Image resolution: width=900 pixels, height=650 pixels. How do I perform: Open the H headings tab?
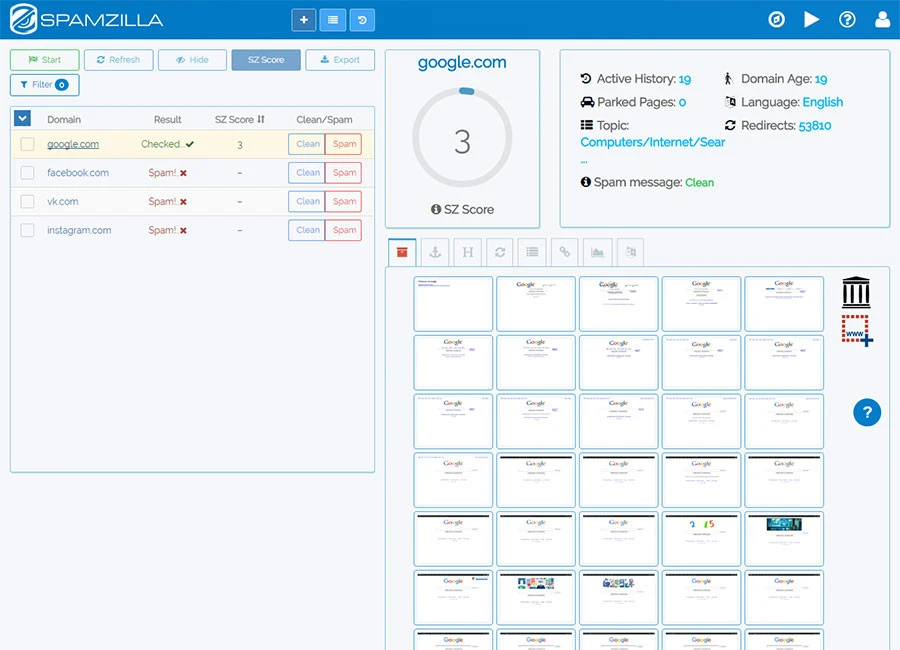click(467, 252)
